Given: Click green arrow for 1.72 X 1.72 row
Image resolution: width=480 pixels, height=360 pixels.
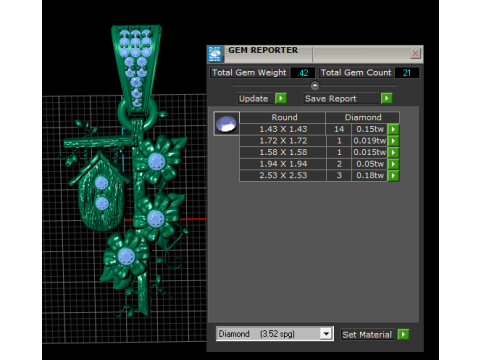Looking at the screenshot, I should 393,141.
